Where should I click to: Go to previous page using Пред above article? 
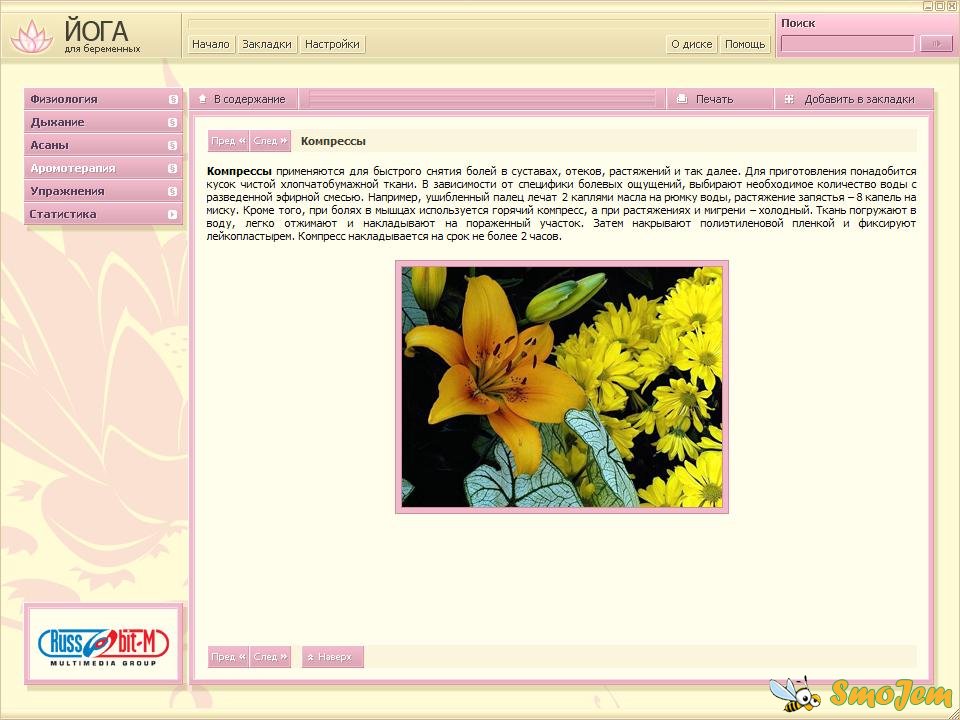pos(228,141)
